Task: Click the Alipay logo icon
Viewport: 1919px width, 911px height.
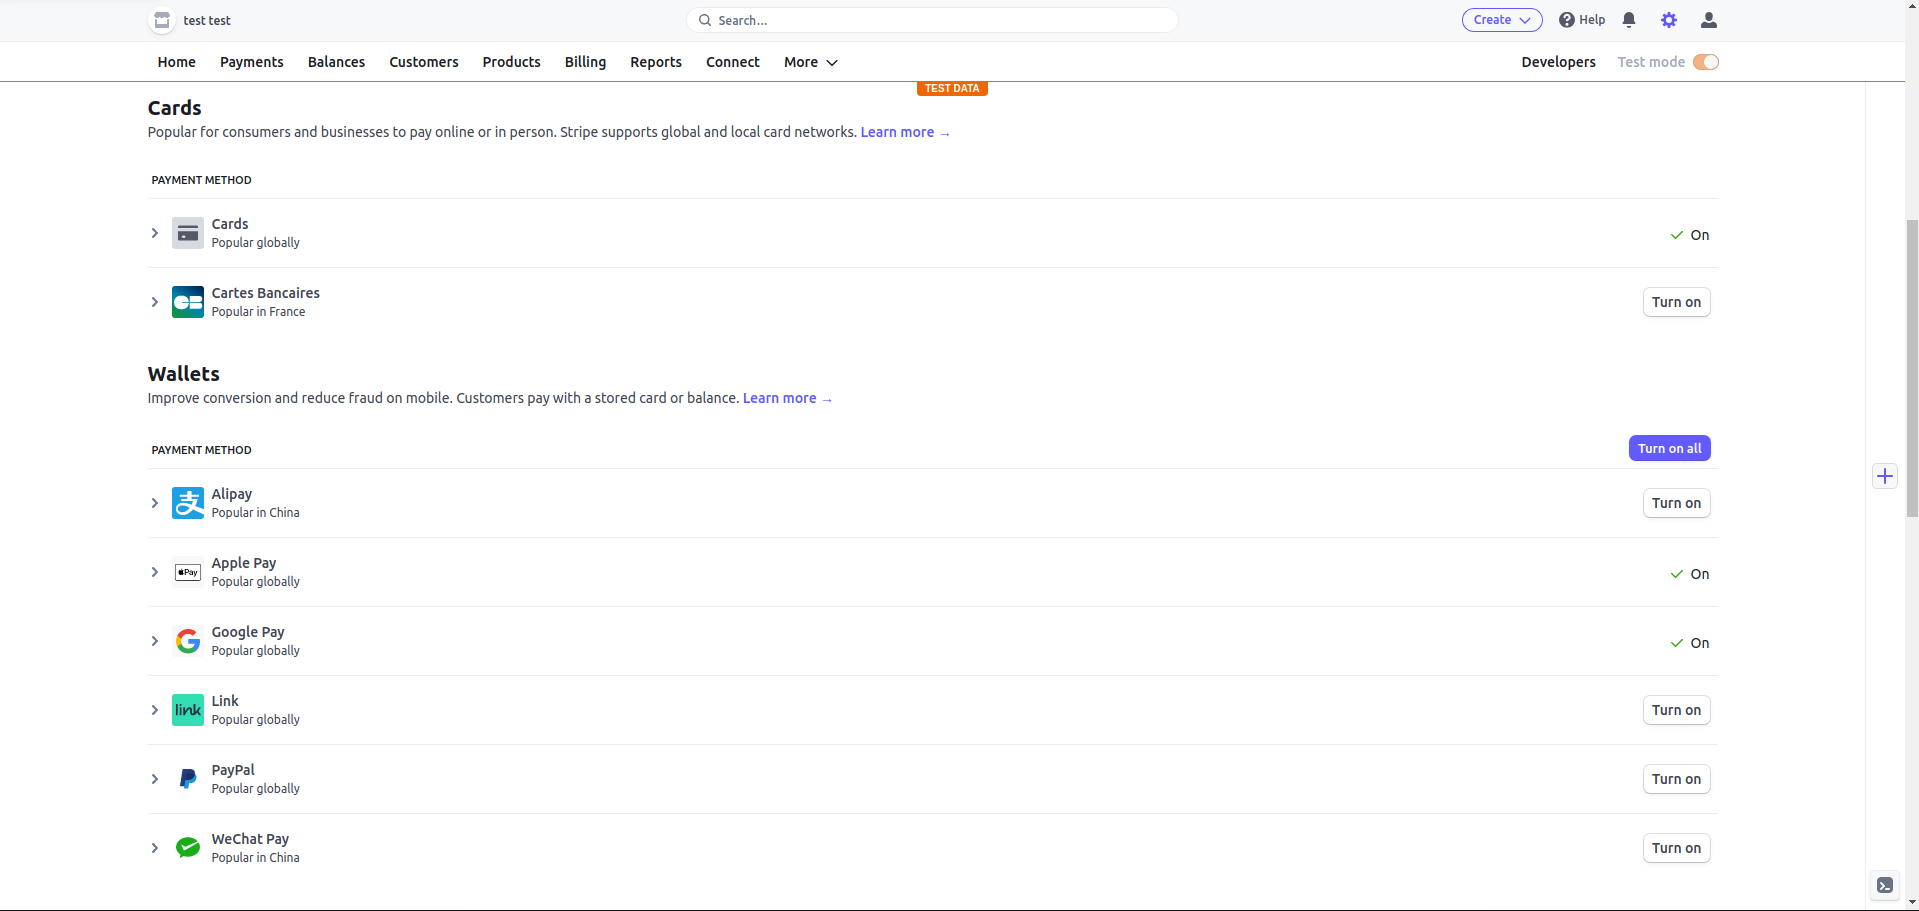Action: point(188,503)
